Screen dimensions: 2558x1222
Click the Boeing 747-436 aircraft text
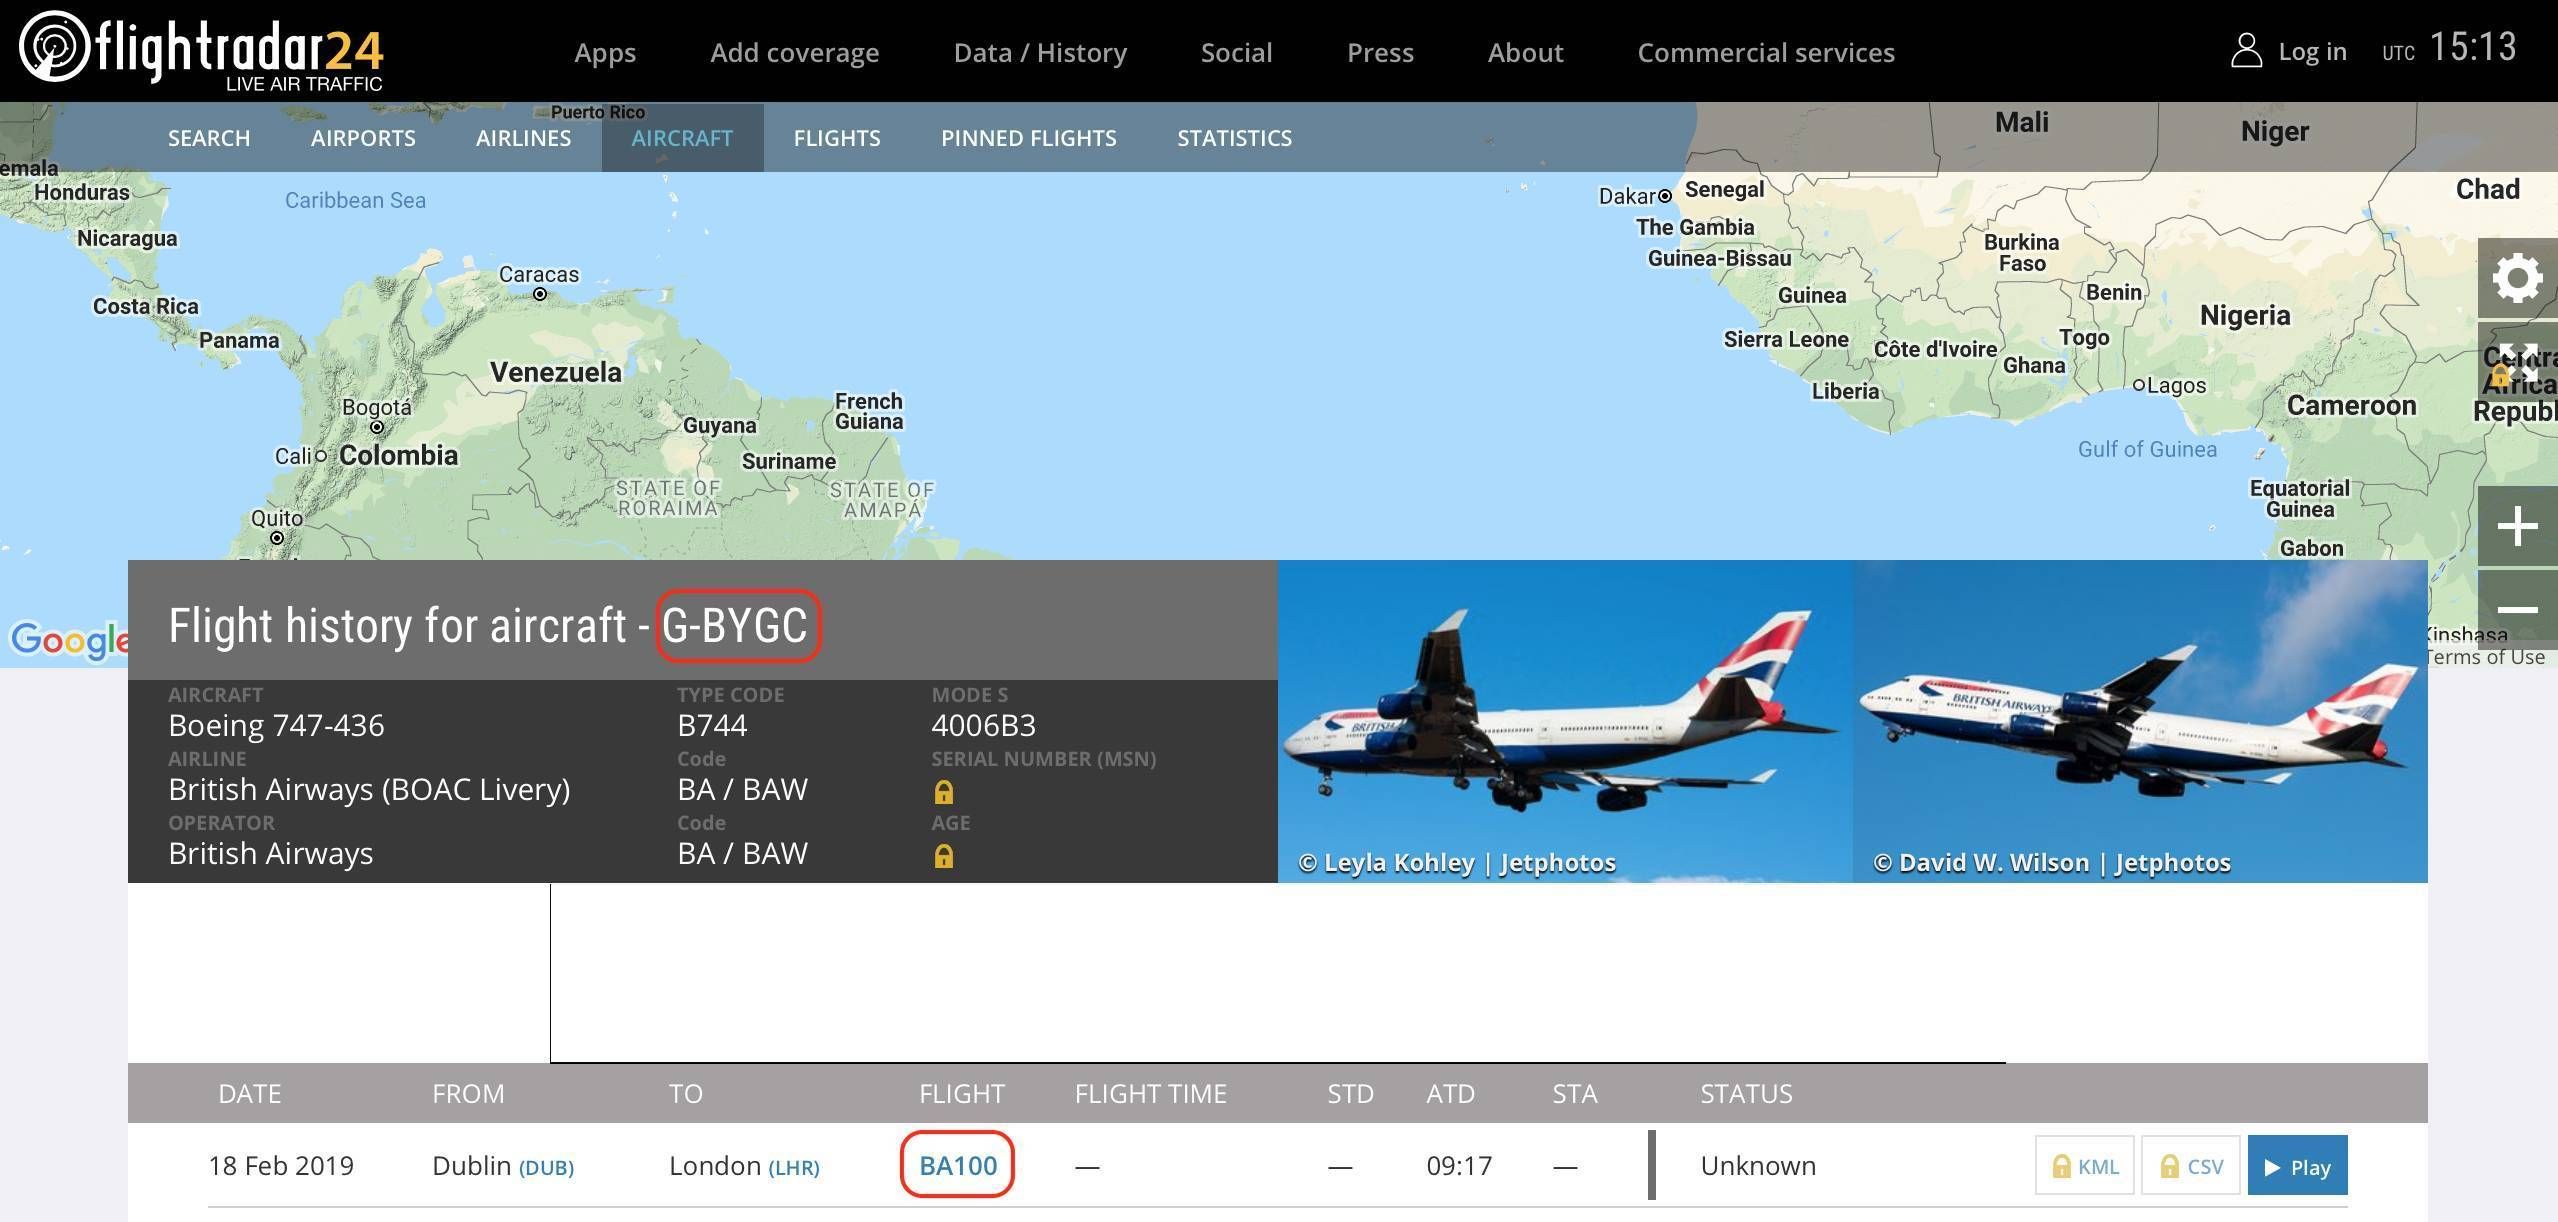[x=276, y=725]
